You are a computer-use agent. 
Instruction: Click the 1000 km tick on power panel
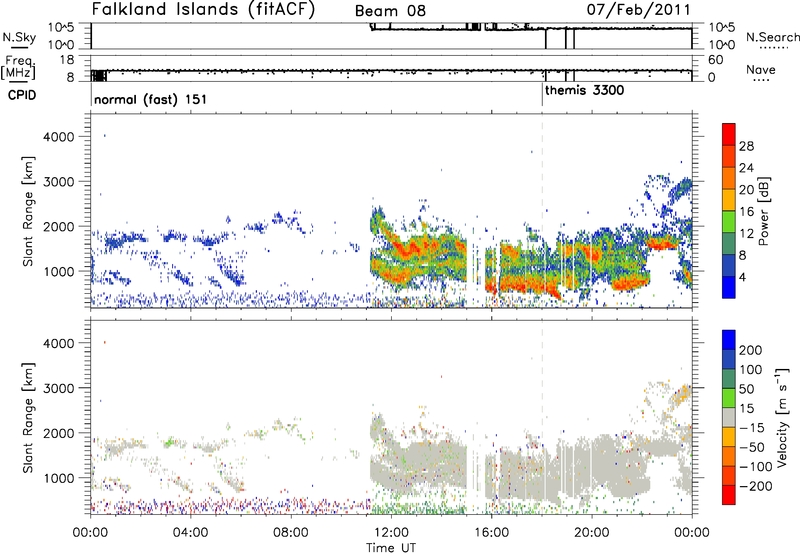pyautogui.click(x=58, y=271)
